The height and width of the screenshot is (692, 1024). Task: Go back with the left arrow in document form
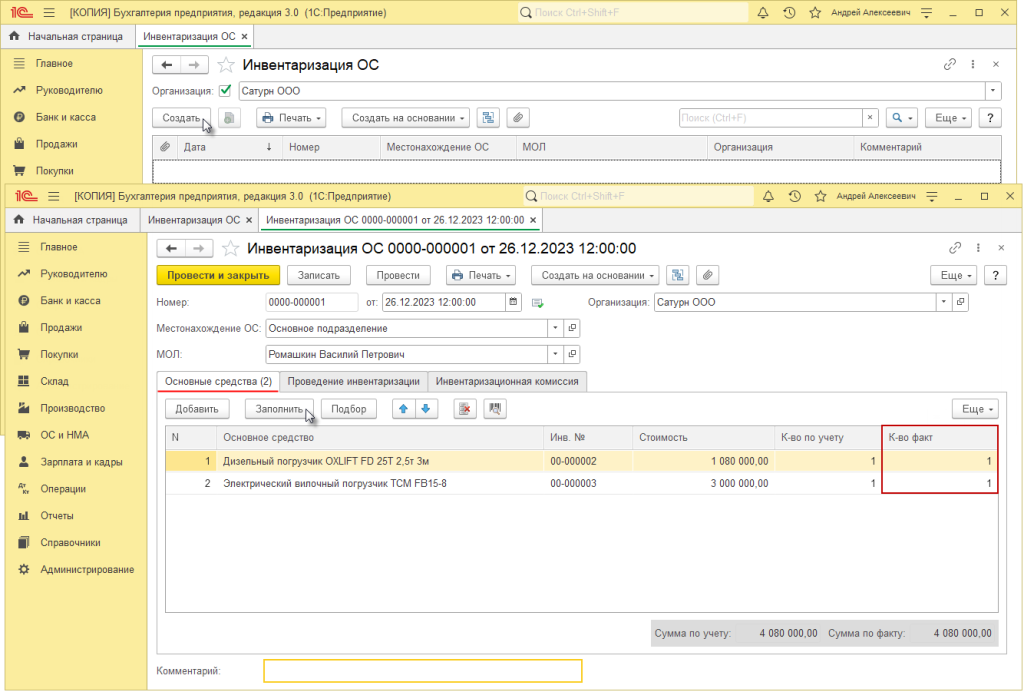tap(171, 248)
